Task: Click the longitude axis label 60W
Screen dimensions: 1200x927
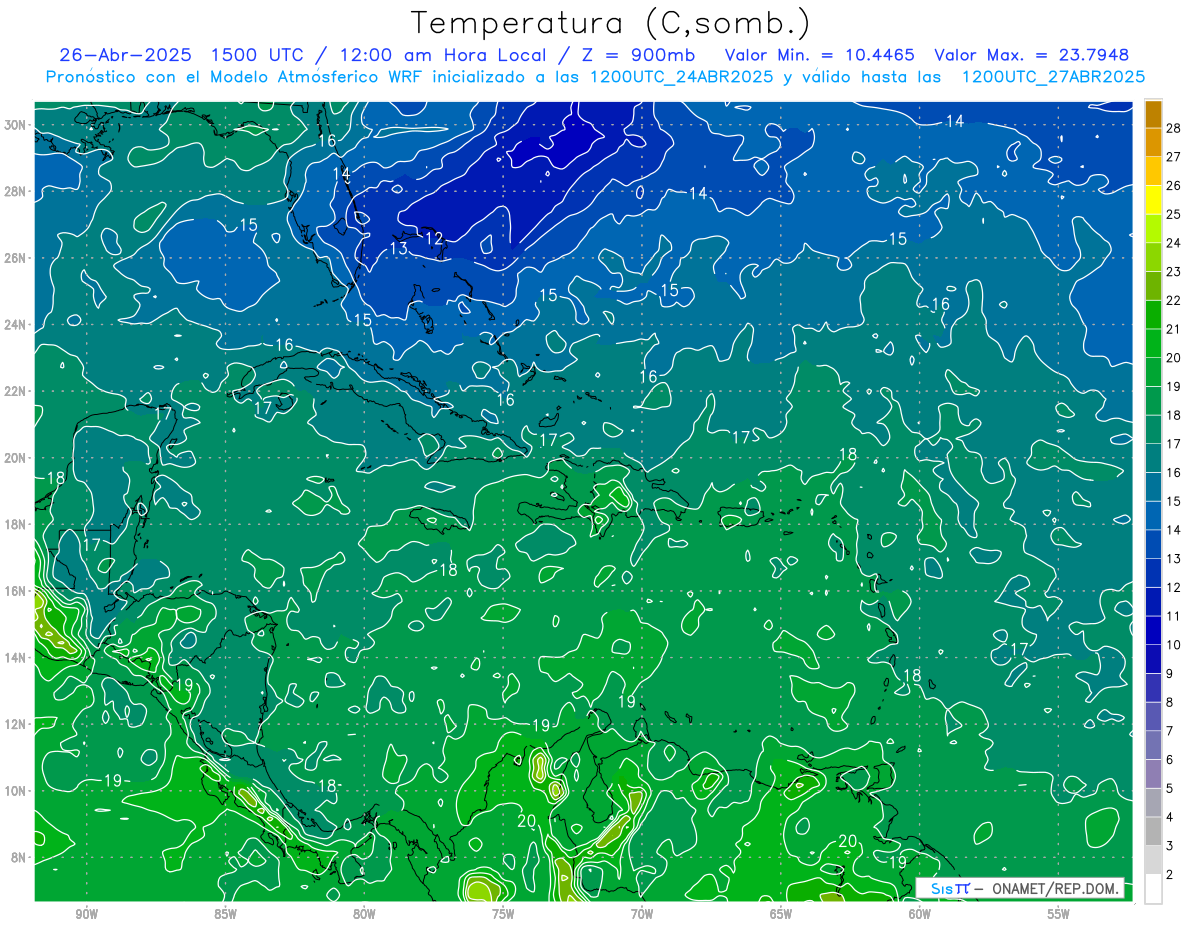Action: [920, 914]
